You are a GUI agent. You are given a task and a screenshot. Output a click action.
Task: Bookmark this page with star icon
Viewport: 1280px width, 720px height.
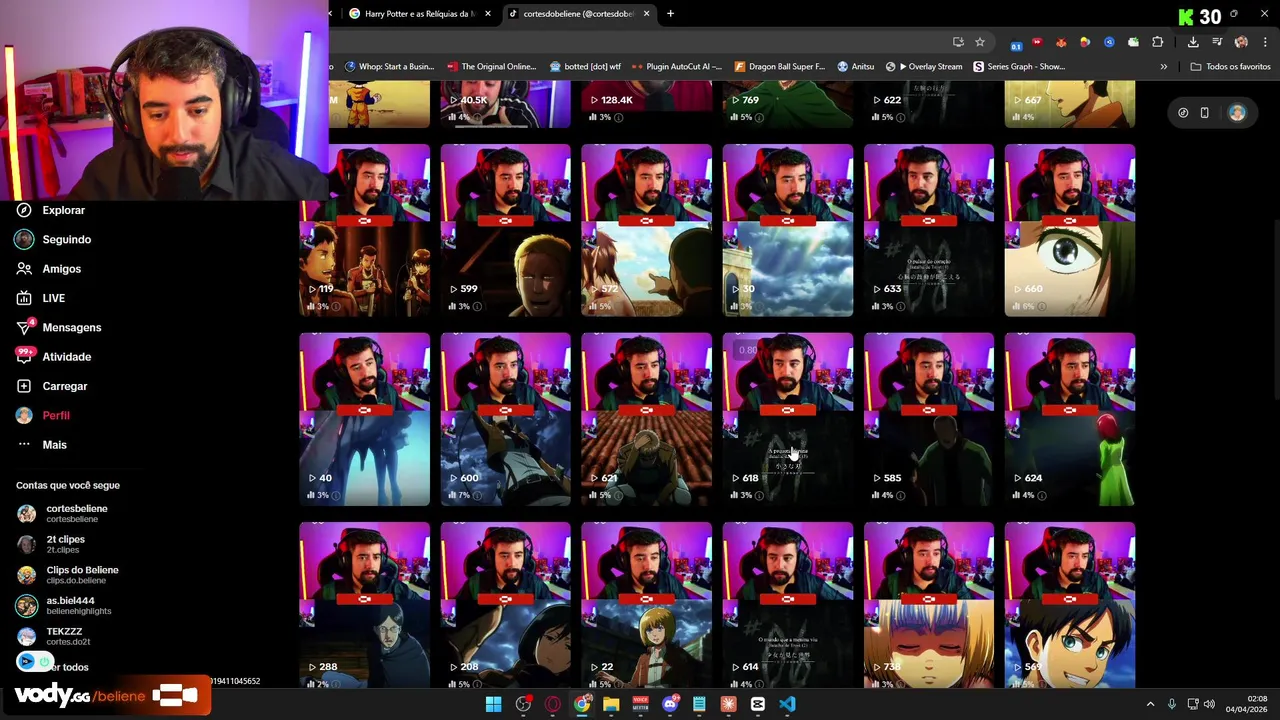980,42
